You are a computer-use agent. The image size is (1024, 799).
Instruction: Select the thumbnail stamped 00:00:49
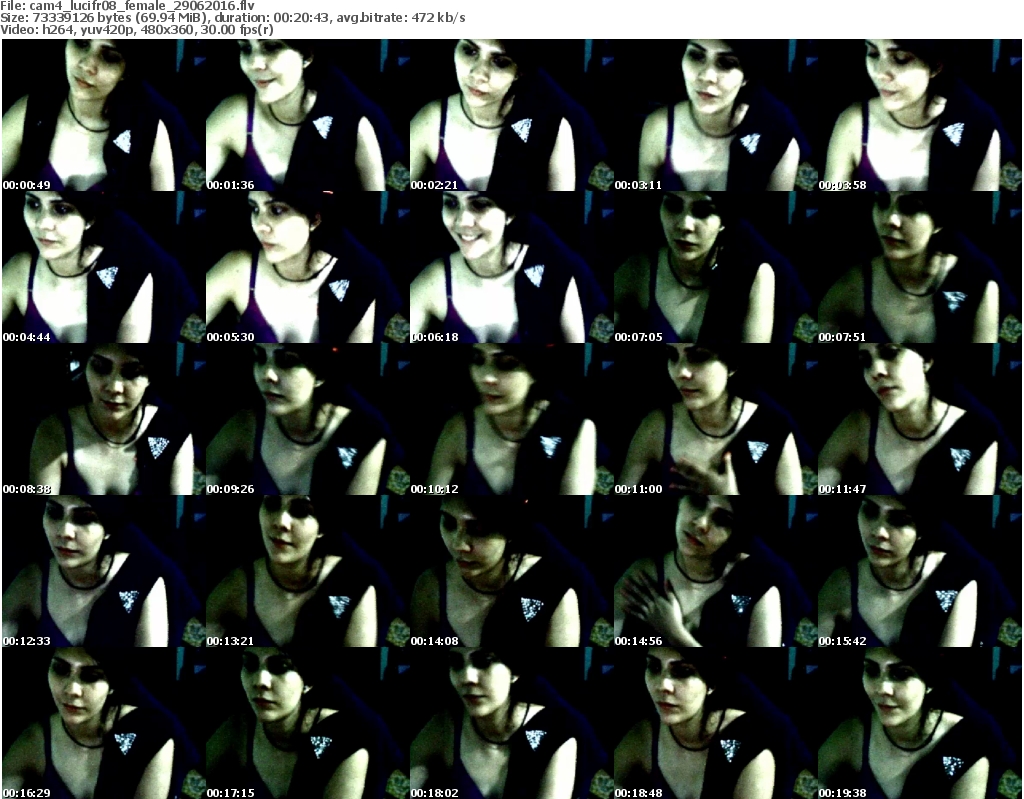tap(104, 115)
